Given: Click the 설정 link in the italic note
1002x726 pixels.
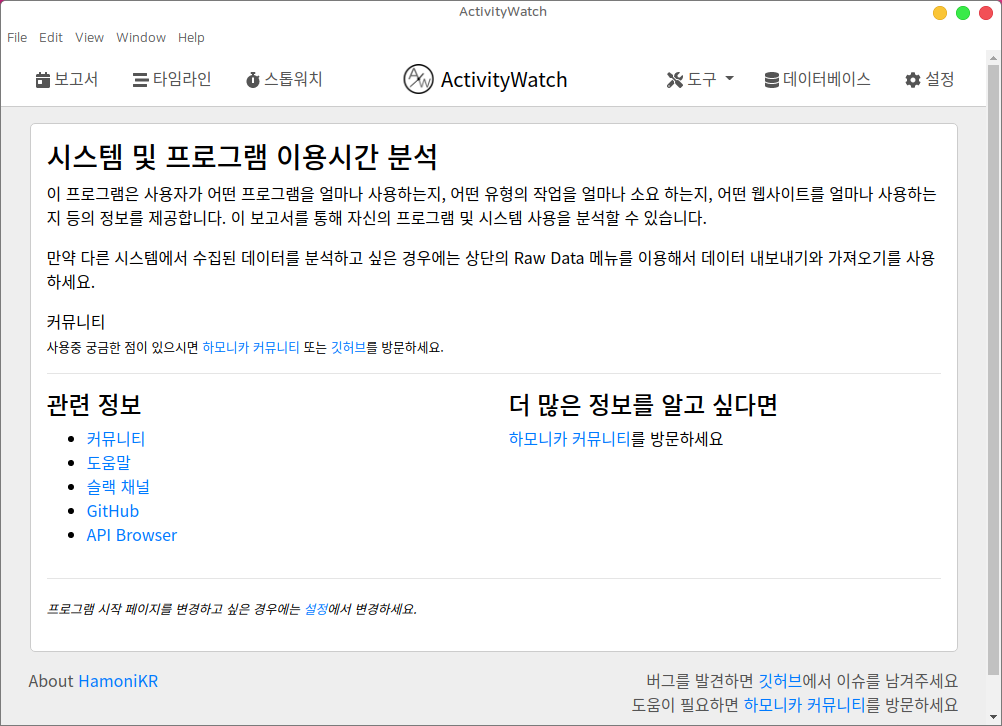Looking at the screenshot, I should pos(316,609).
